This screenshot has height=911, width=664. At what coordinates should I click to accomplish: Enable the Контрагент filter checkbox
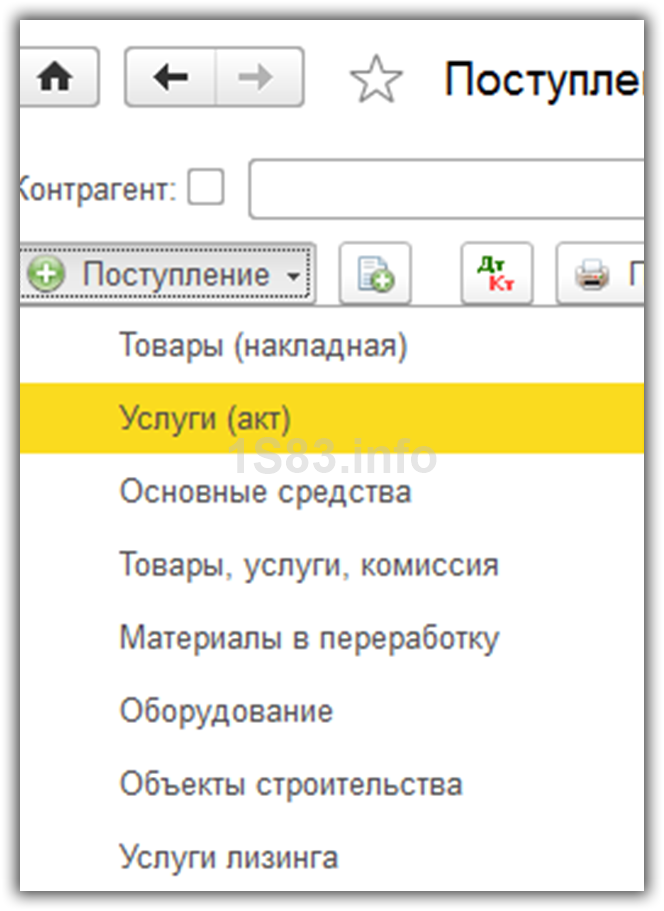click(x=206, y=187)
